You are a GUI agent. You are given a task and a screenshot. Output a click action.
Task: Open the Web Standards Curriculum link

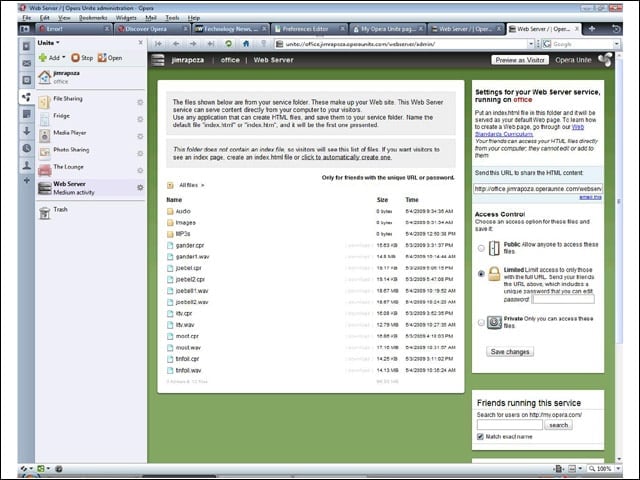504,134
